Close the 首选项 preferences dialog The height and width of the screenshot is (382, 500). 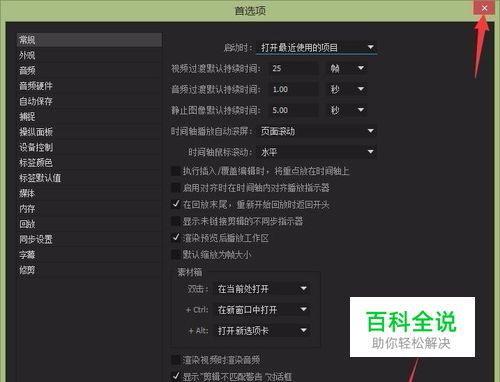pyautogui.click(x=484, y=8)
